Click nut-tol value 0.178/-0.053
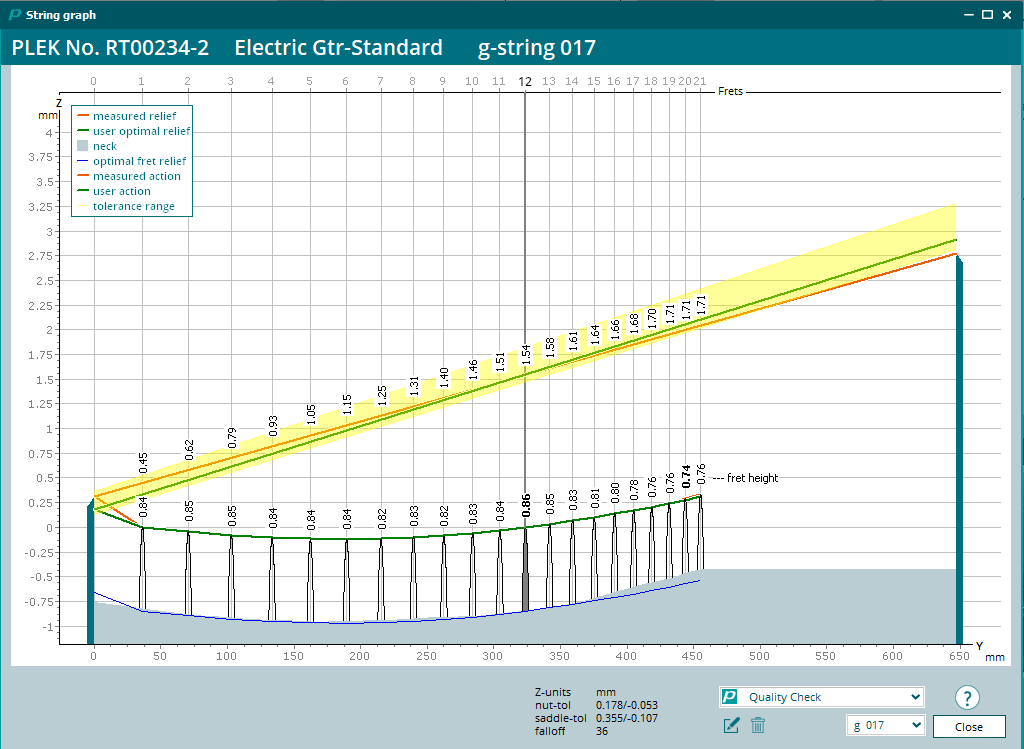The image size is (1024, 749). coord(627,705)
